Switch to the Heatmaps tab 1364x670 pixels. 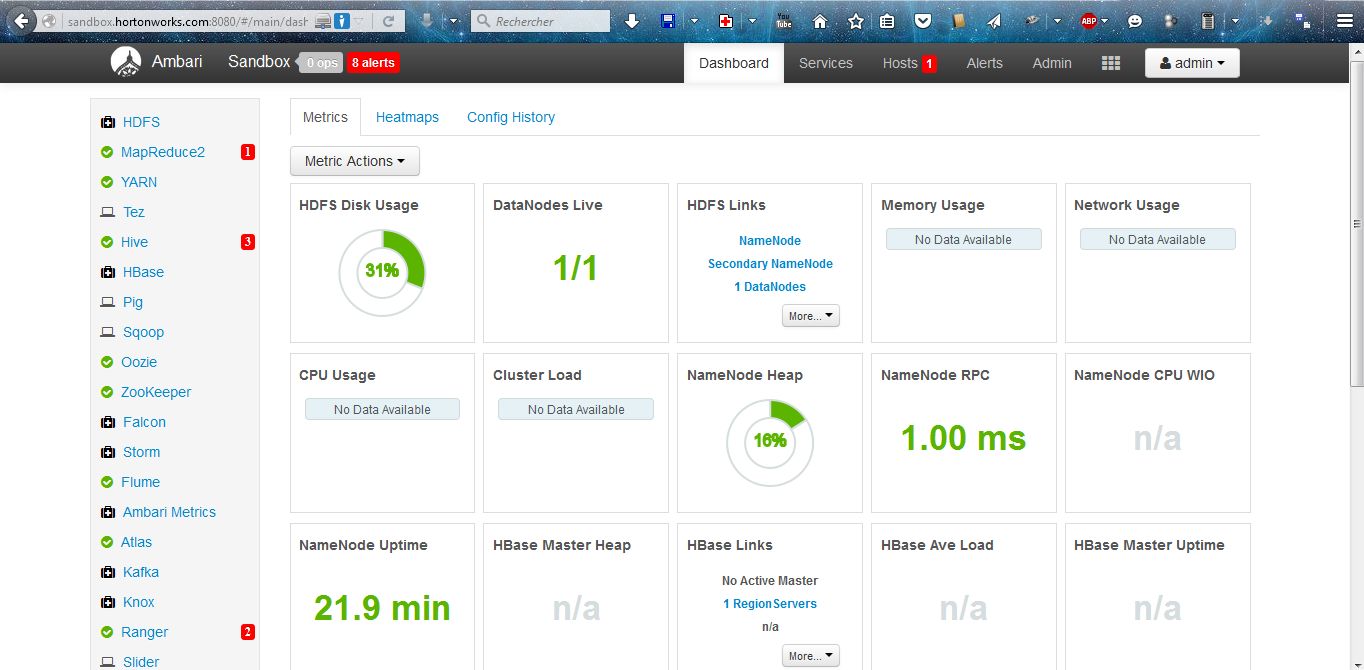(407, 117)
